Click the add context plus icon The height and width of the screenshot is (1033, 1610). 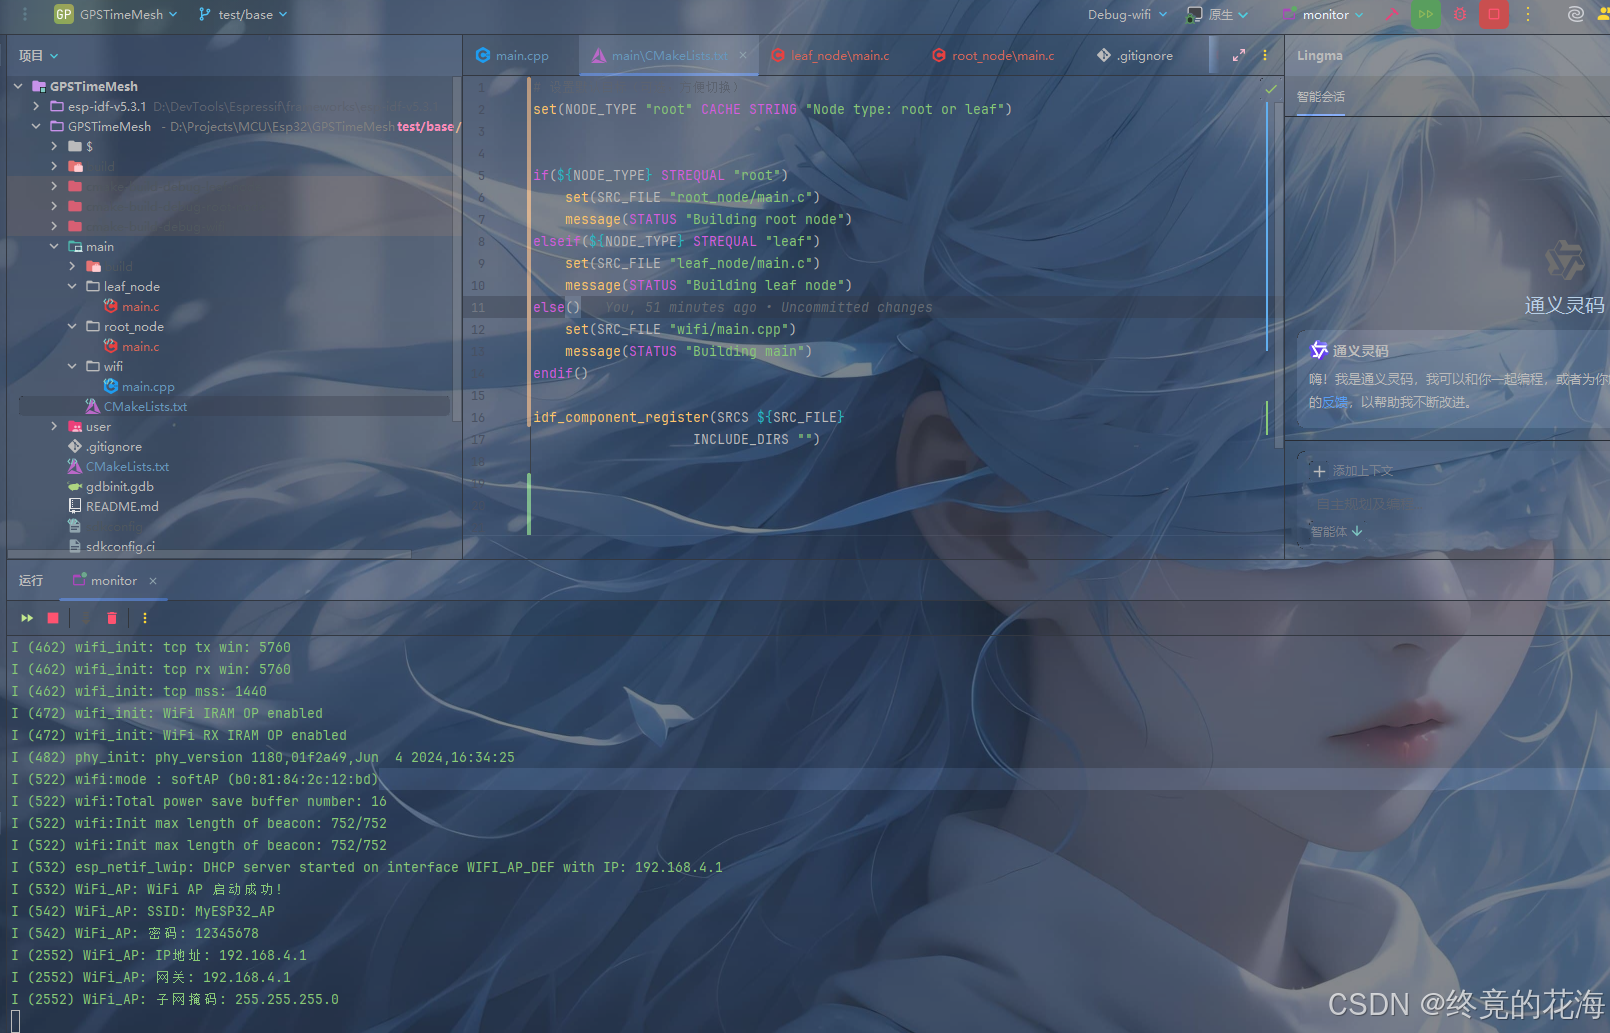(x=1319, y=471)
